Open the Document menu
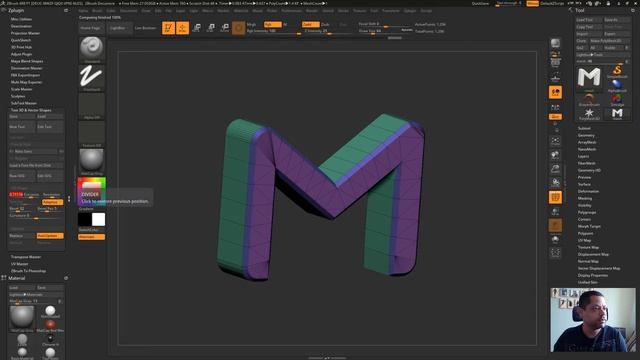This screenshot has width=640, height=360. (129, 11)
